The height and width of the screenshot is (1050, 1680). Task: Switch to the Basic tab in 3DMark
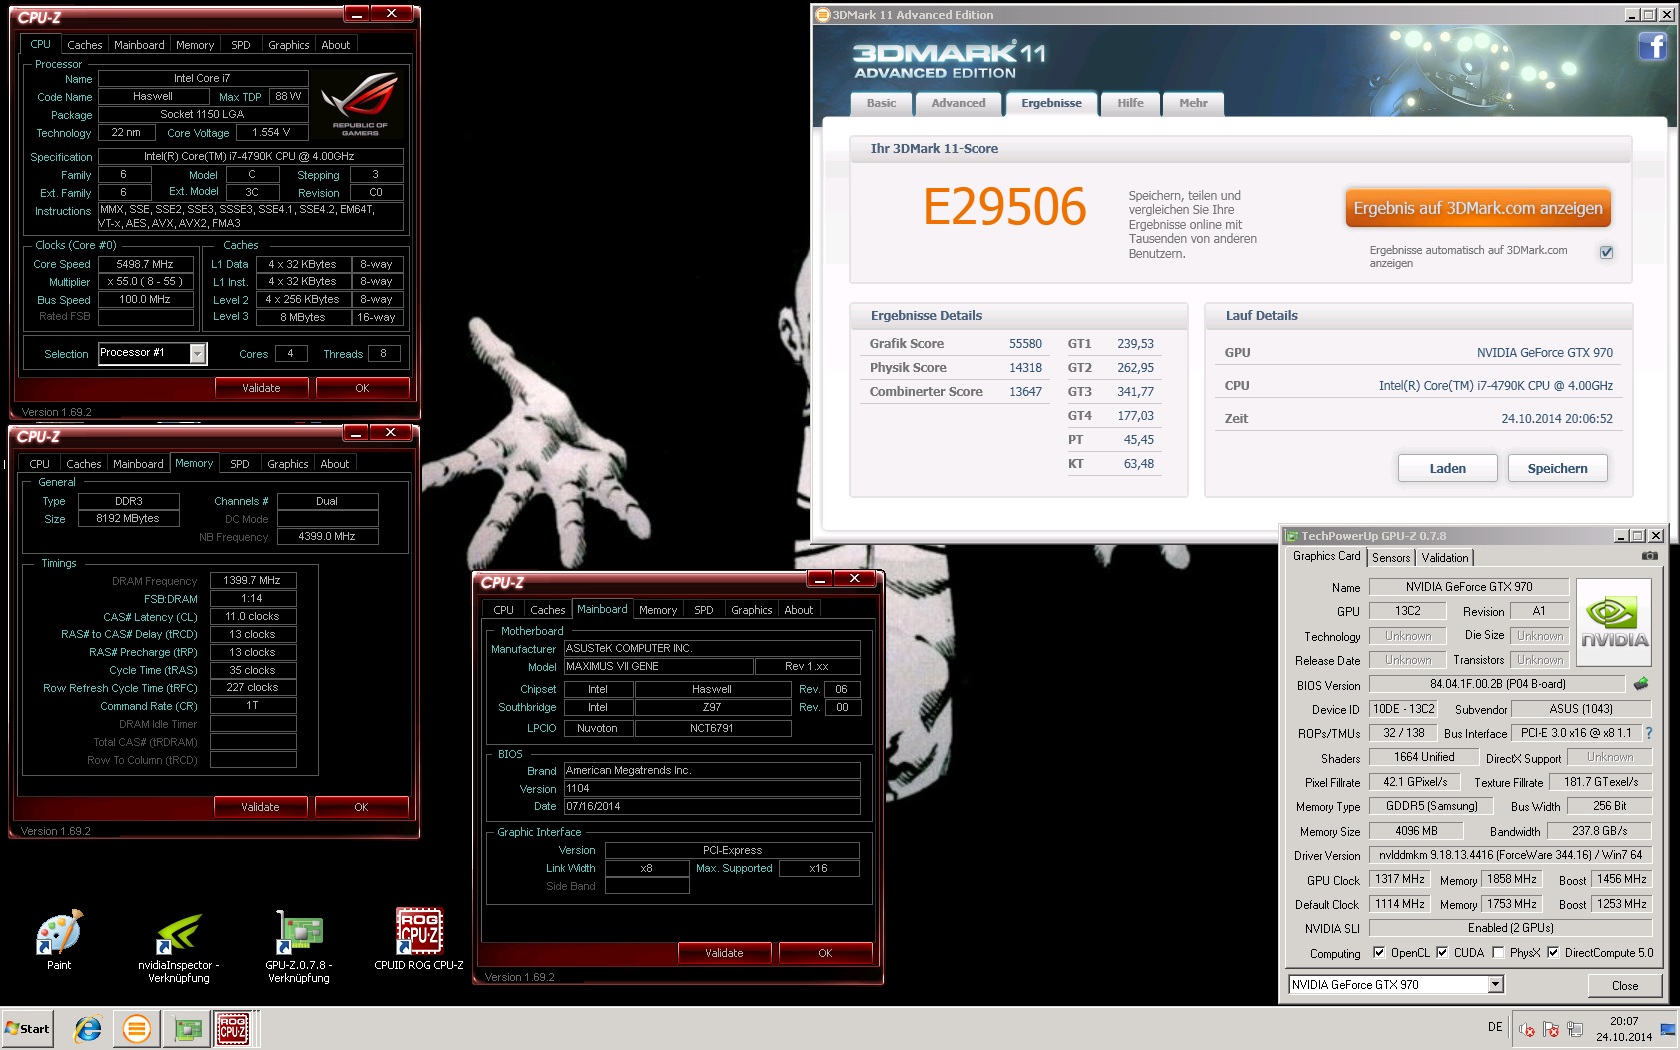tap(881, 103)
